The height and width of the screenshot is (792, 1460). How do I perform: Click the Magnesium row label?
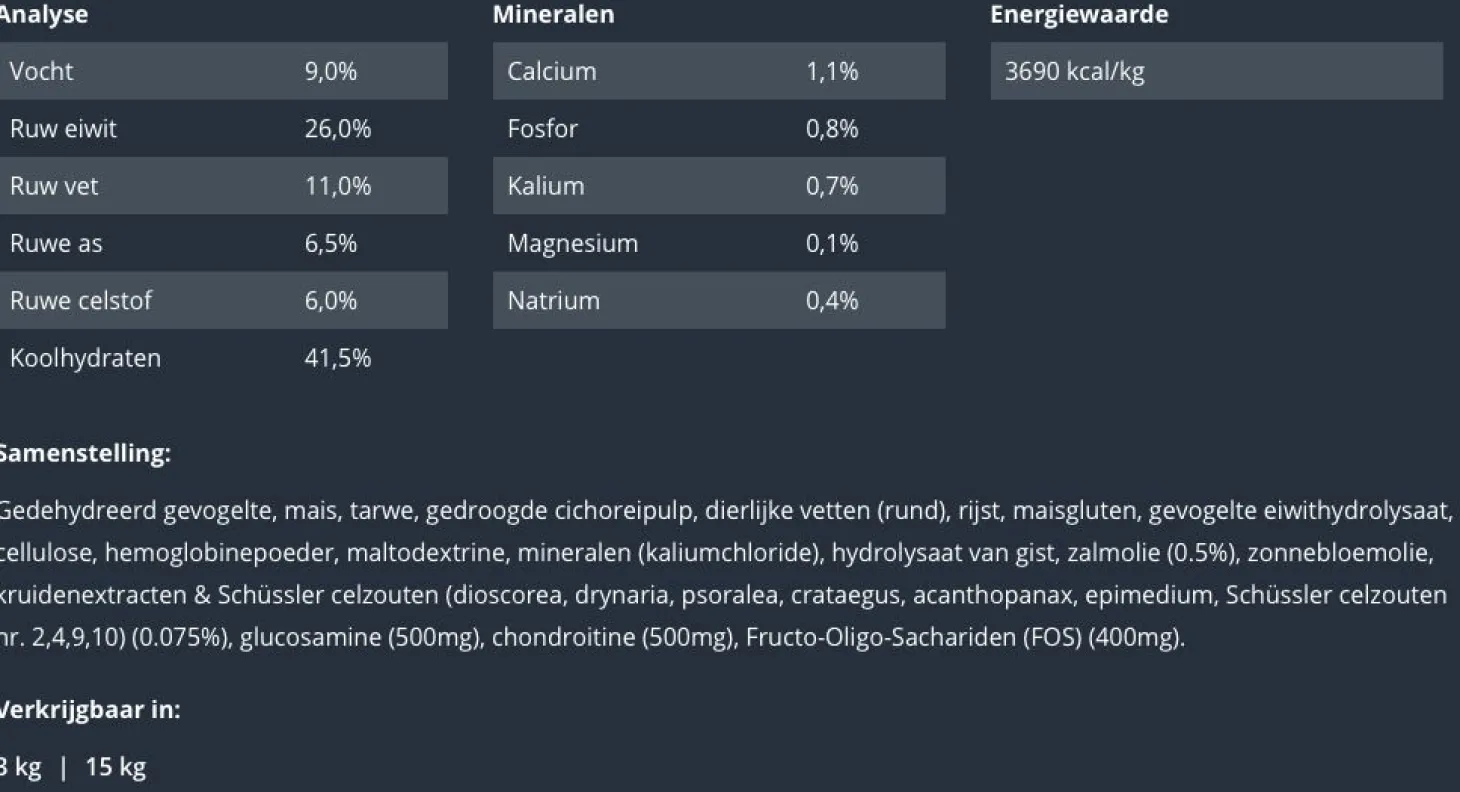pos(572,243)
